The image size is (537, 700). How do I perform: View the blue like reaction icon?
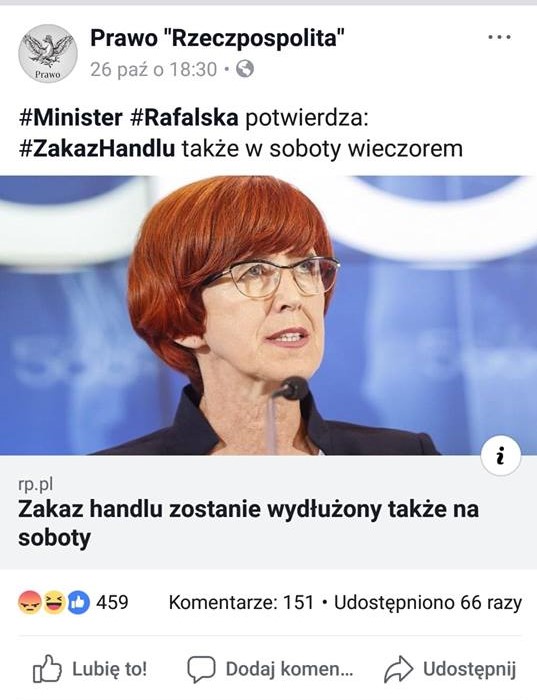pos(79,602)
